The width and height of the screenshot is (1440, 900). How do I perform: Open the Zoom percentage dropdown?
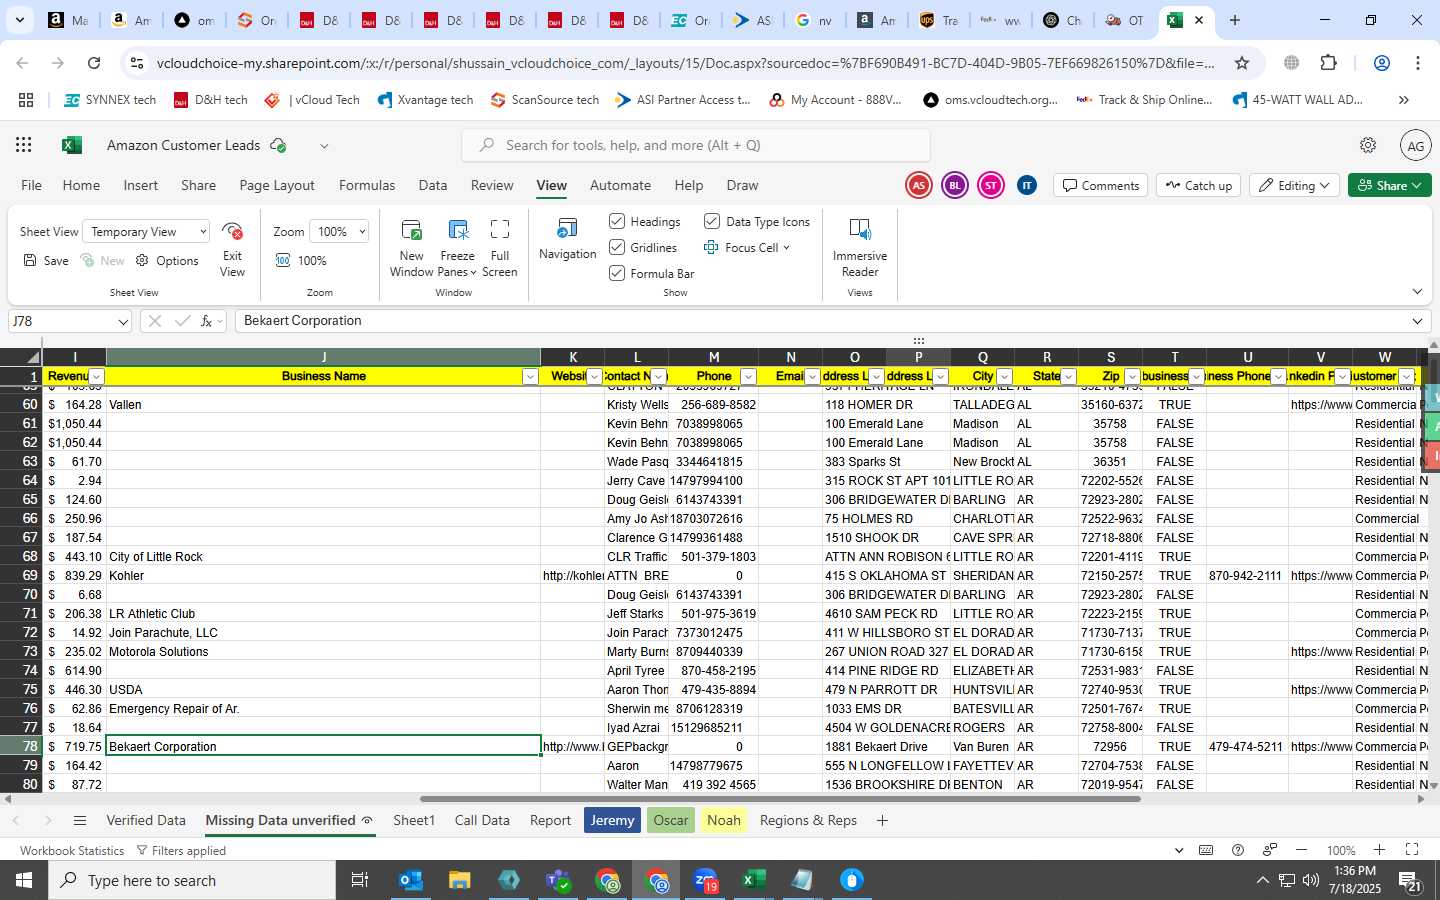(x=338, y=232)
